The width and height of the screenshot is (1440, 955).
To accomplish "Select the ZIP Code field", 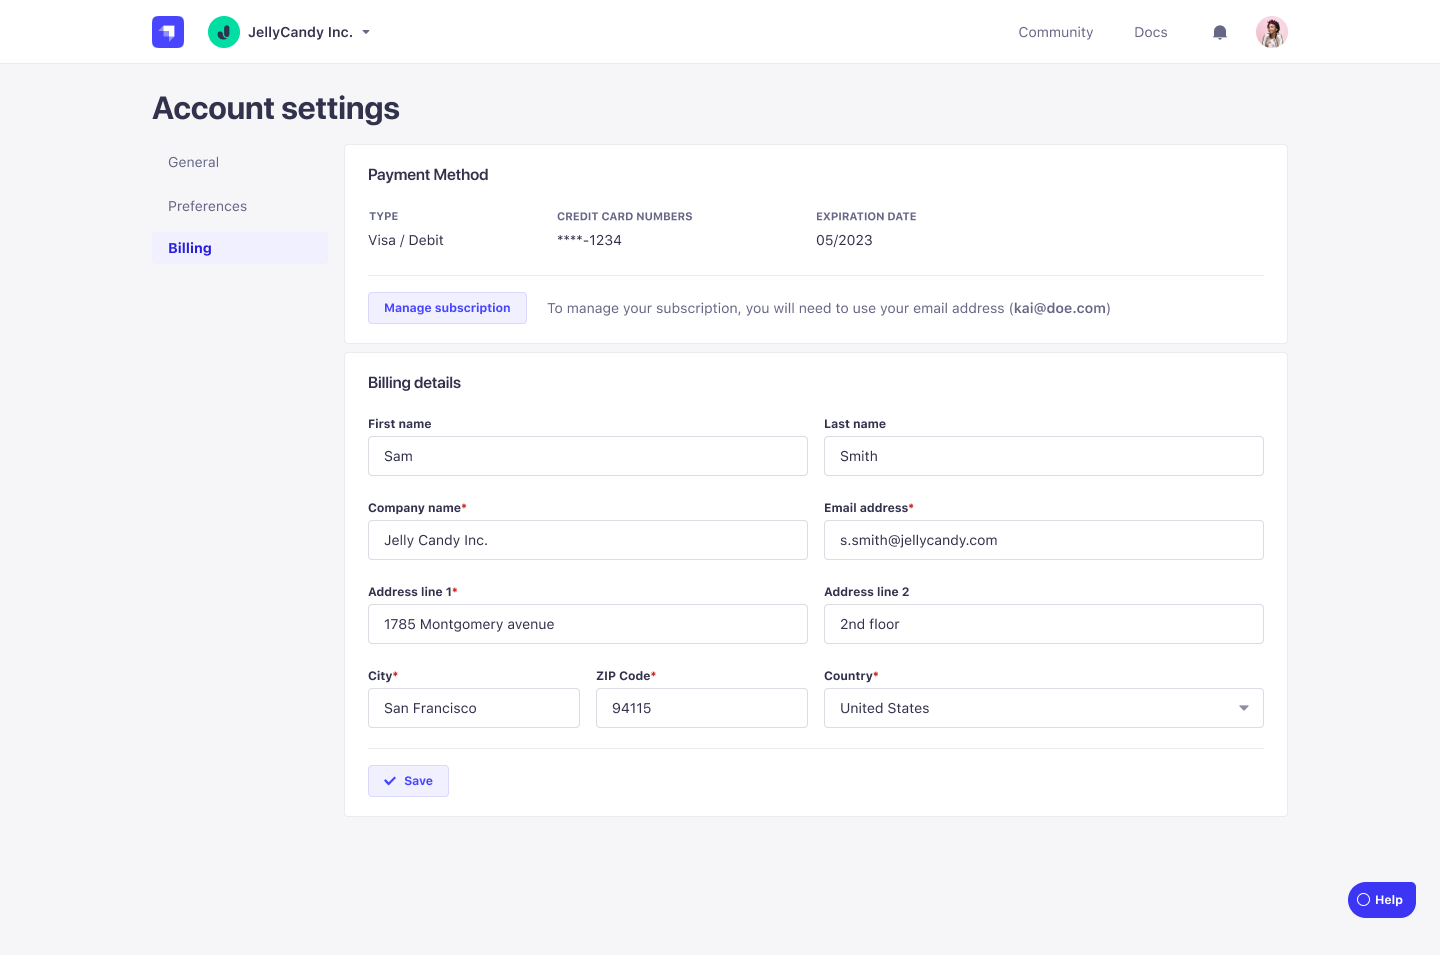I will pyautogui.click(x=701, y=708).
